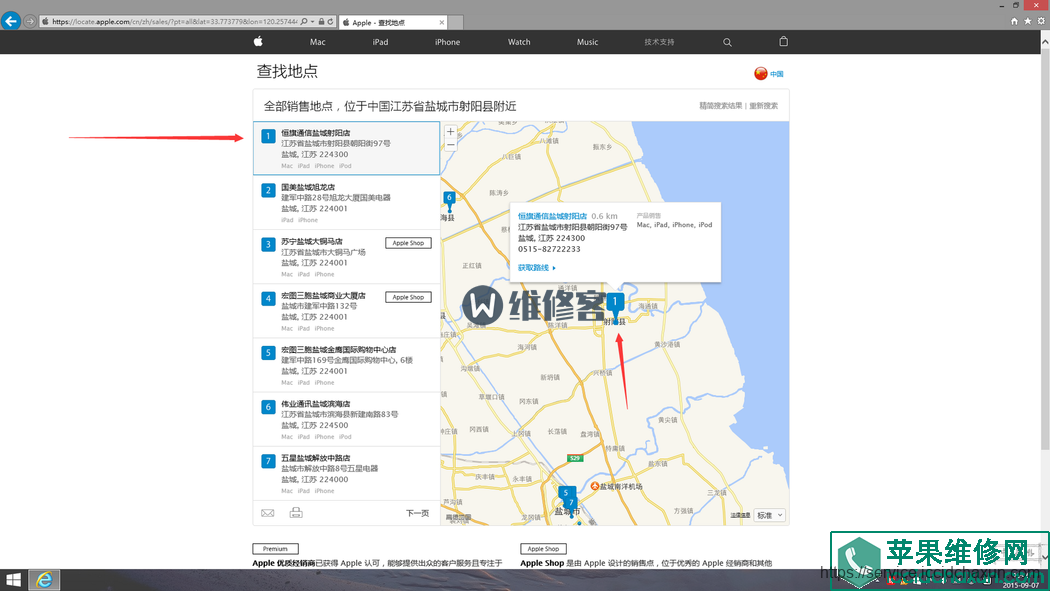Select result 3 苏宁盐城大铜马店
The height and width of the screenshot is (591, 1050).
click(346, 256)
